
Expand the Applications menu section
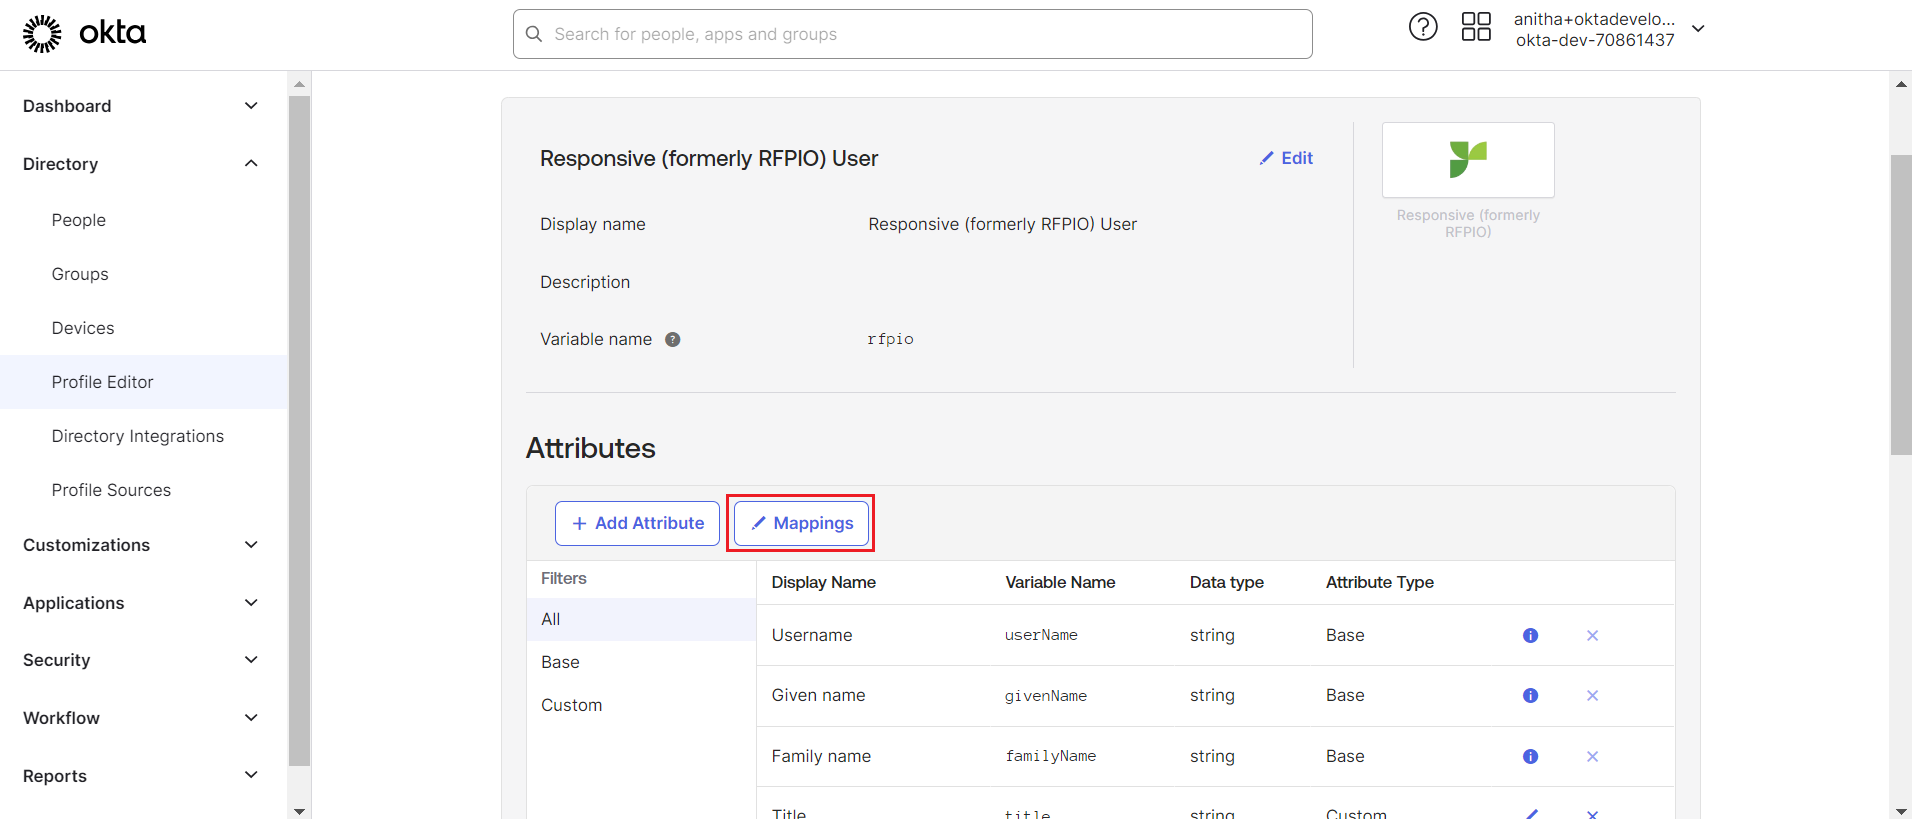251,603
